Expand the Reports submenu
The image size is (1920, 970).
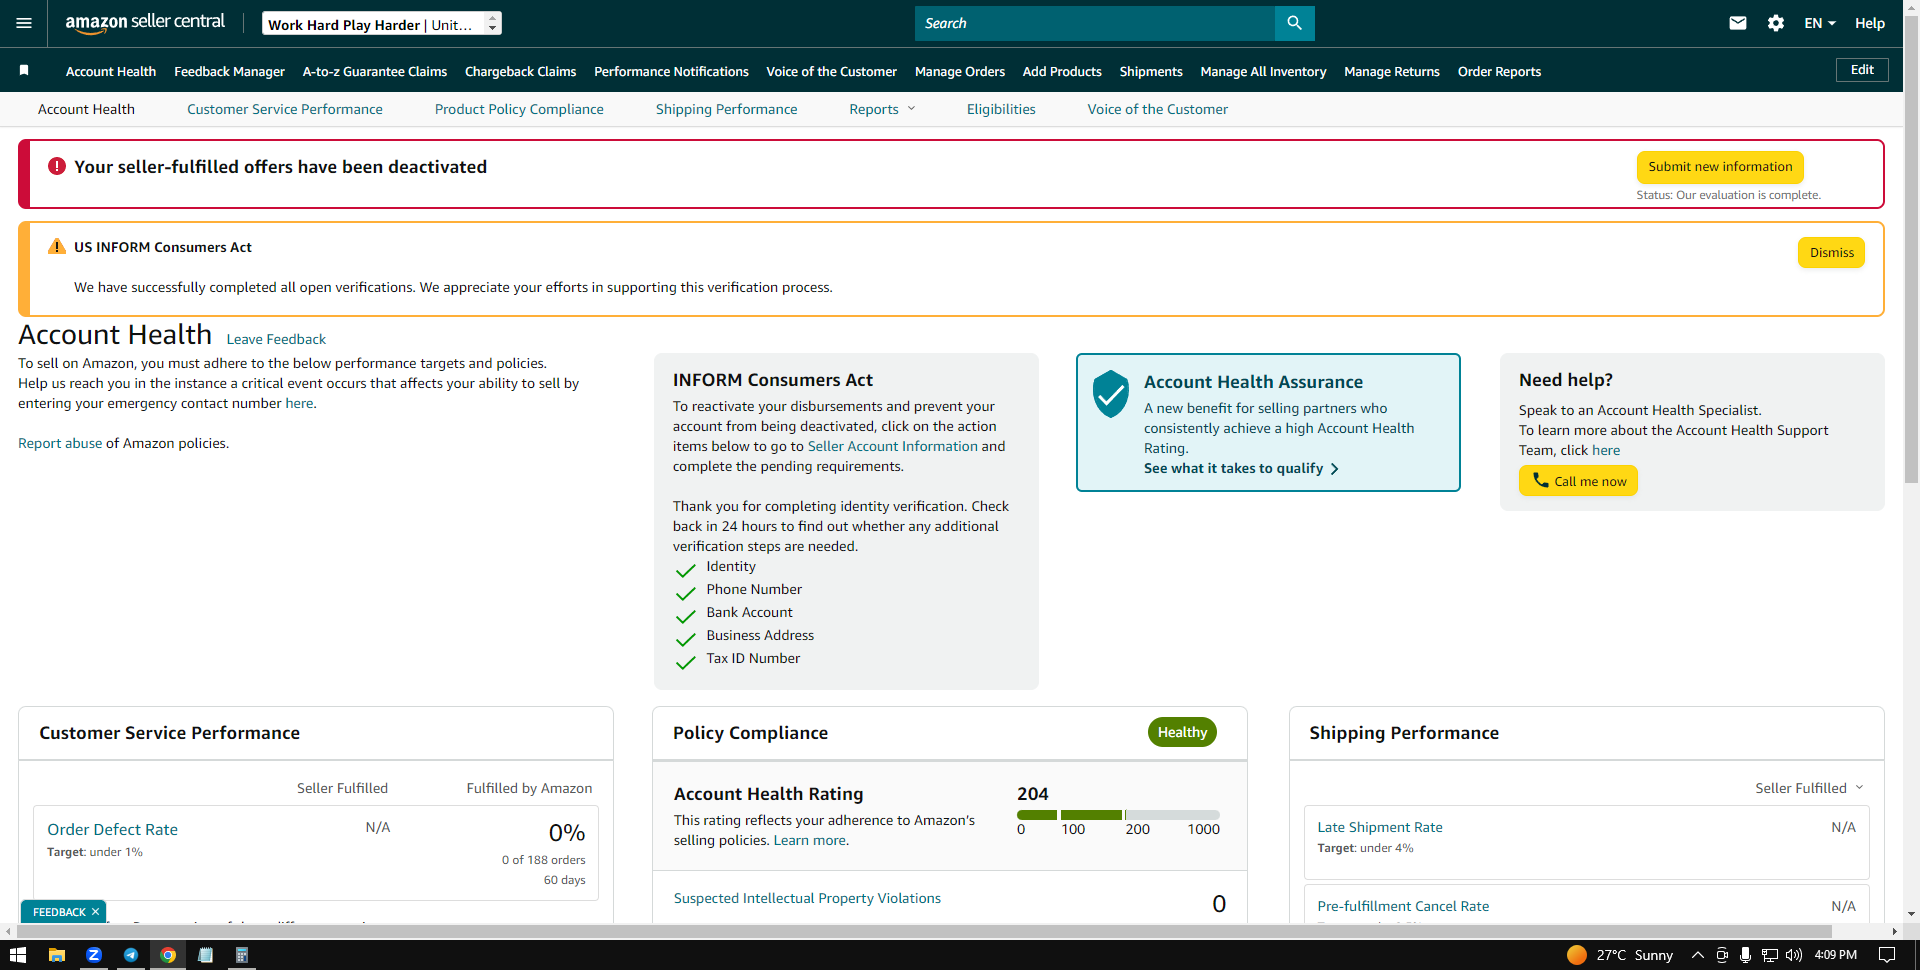point(882,109)
